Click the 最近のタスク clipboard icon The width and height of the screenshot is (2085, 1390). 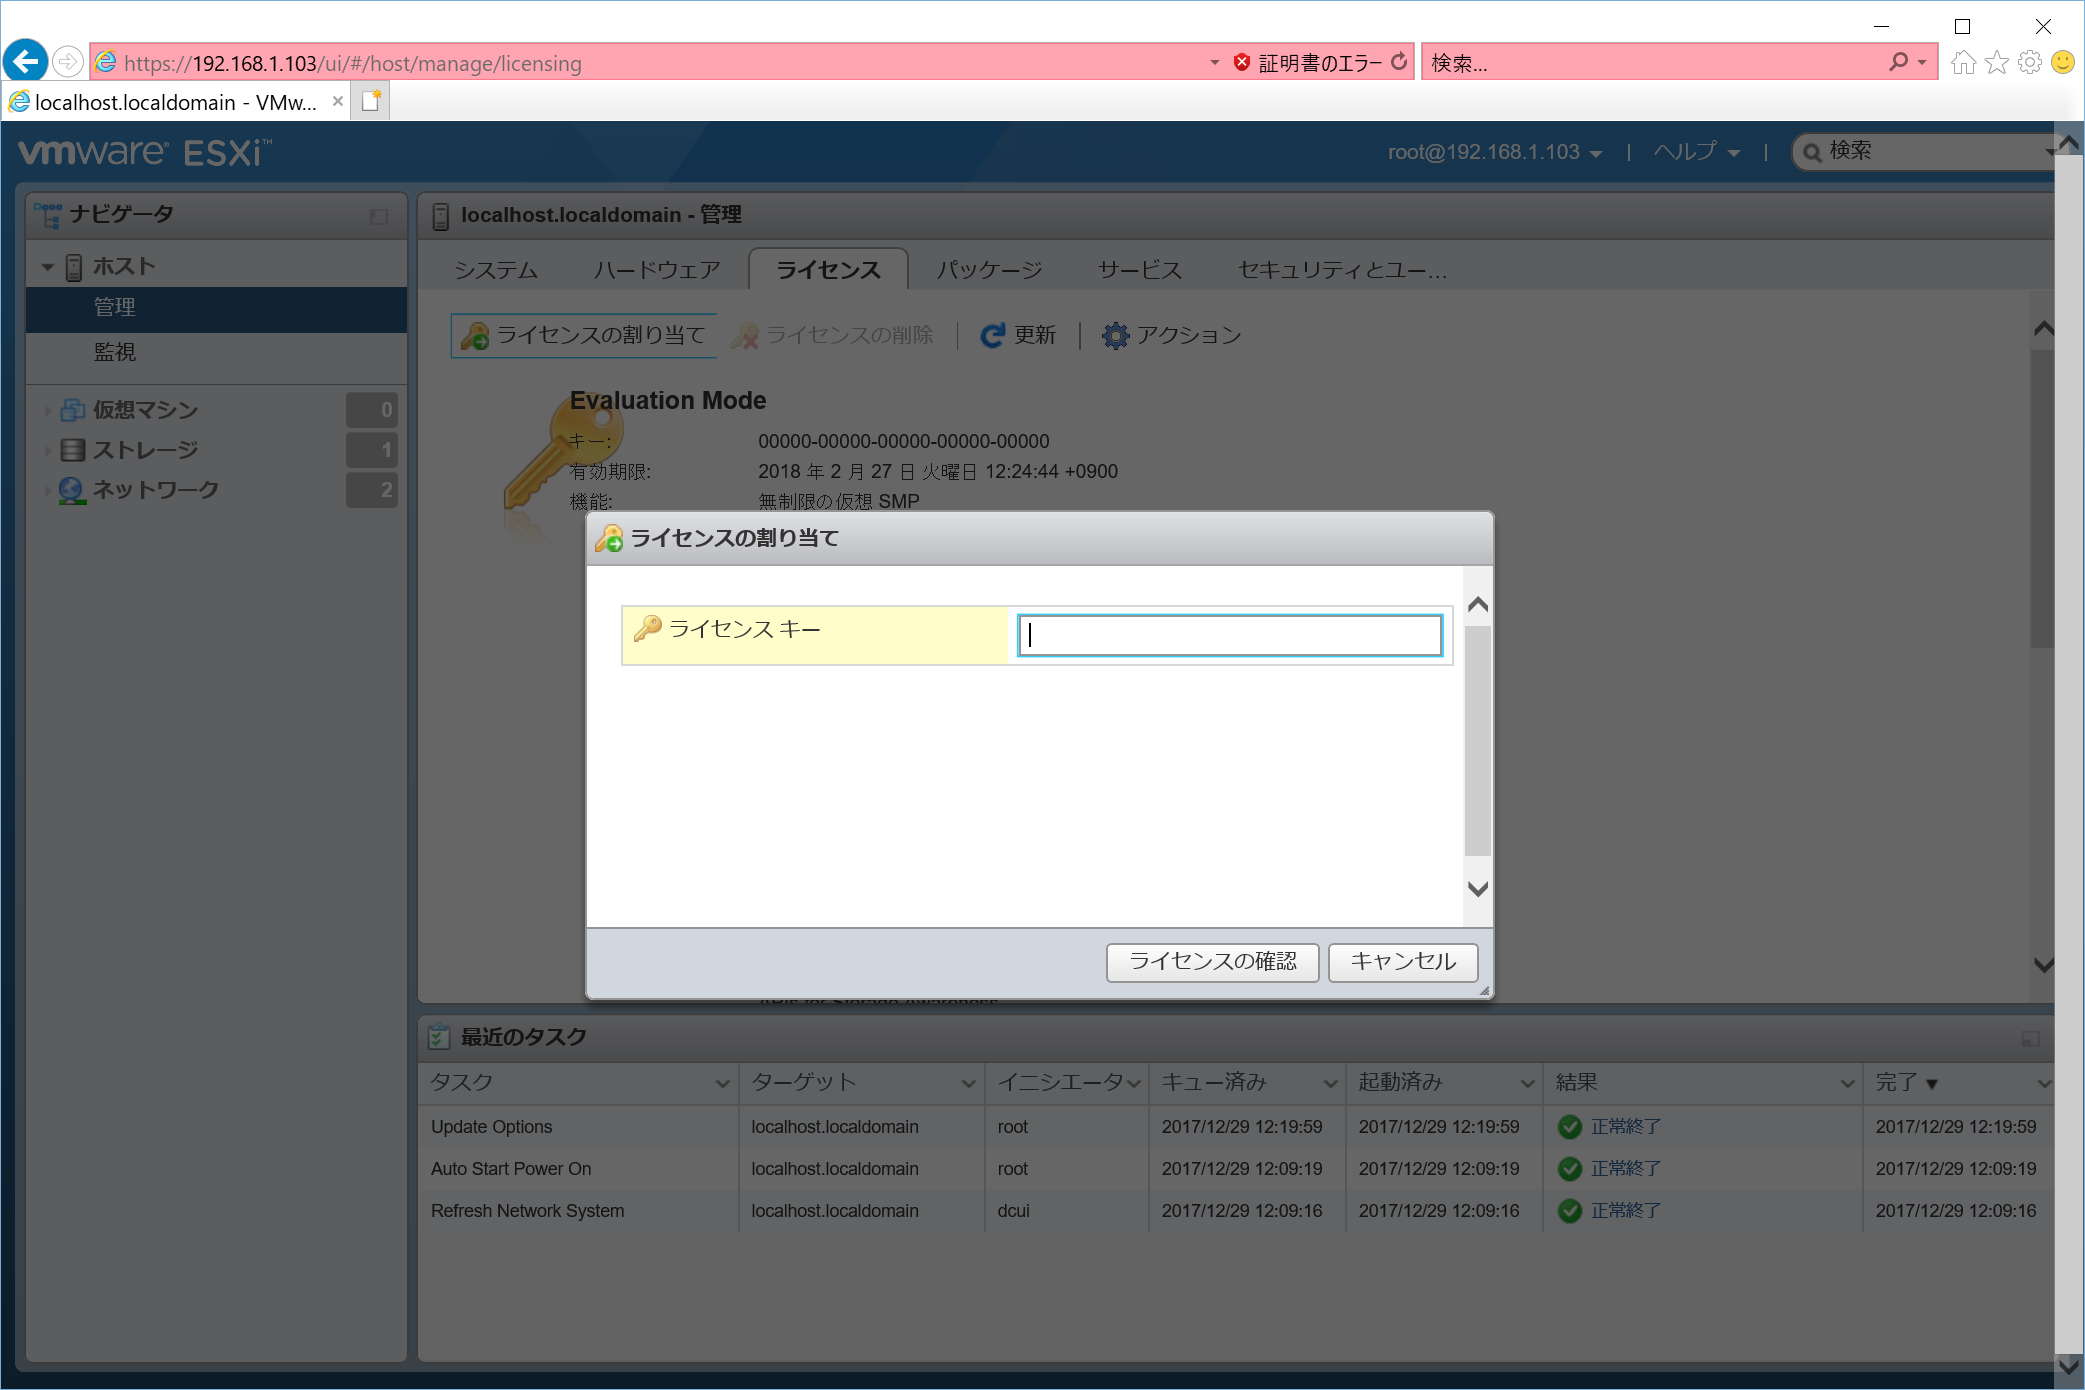438,1037
